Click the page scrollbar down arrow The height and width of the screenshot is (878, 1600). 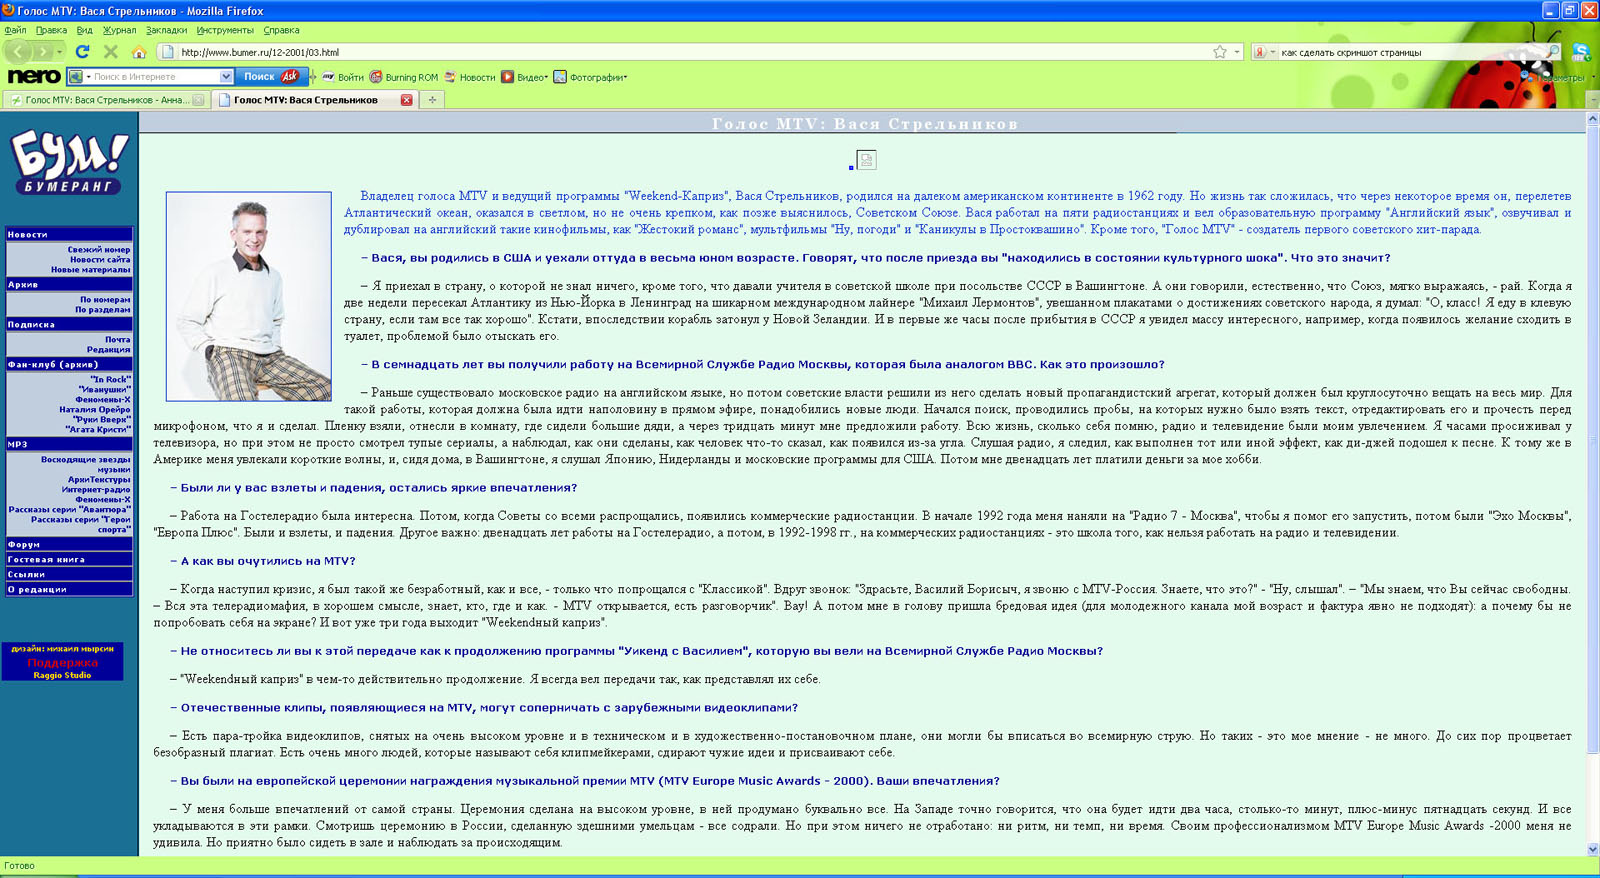pos(1592,849)
